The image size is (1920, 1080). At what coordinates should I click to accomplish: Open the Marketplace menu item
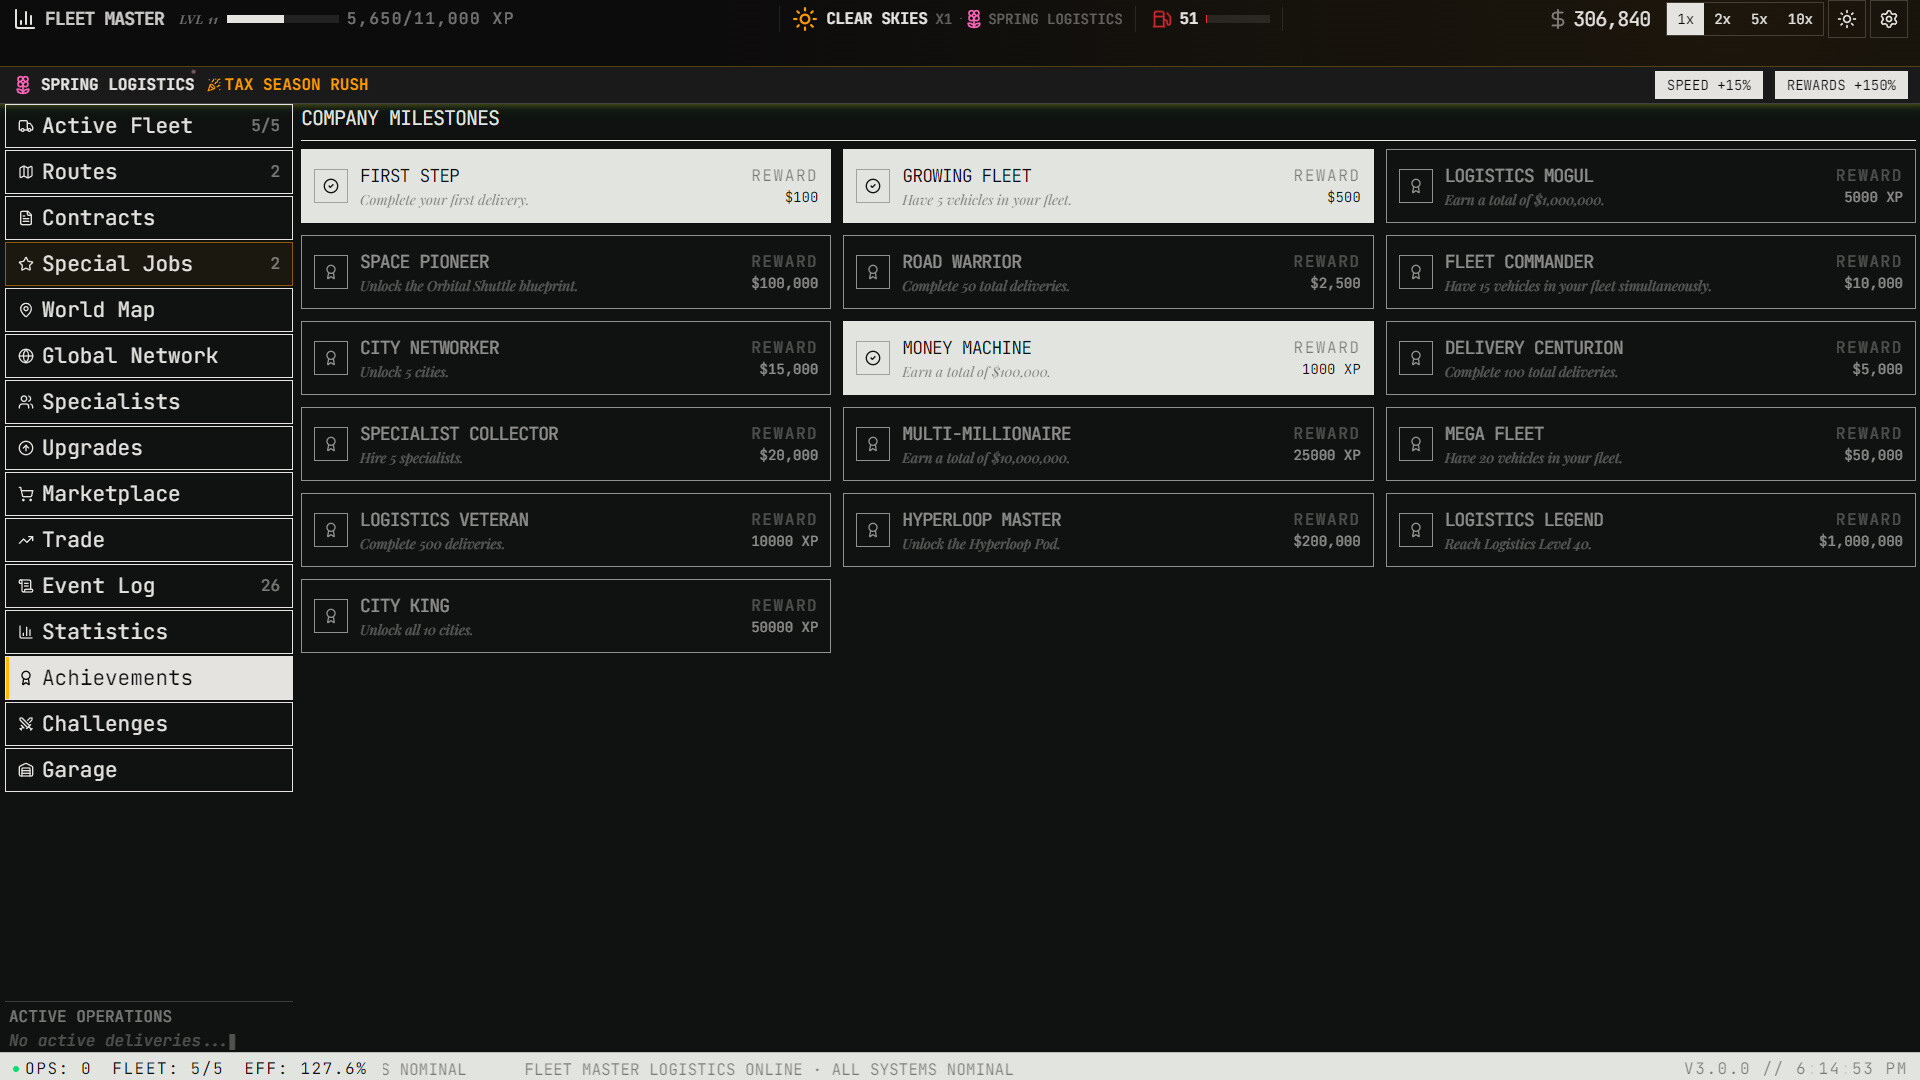tap(149, 494)
